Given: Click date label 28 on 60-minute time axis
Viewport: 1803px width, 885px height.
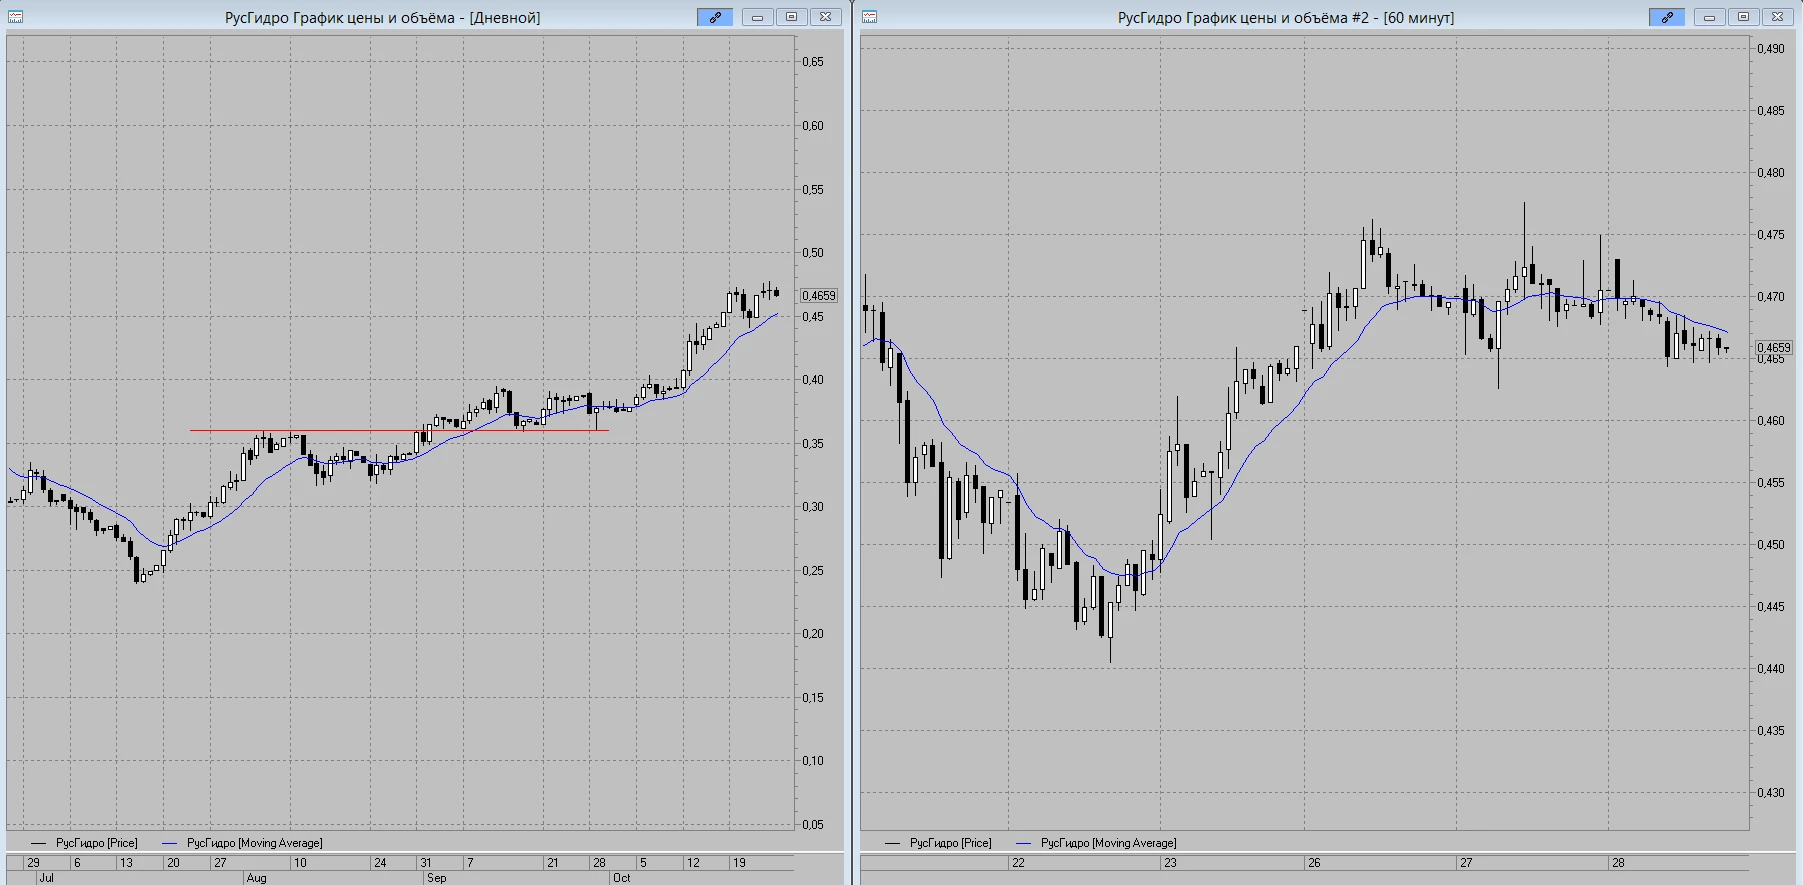Looking at the screenshot, I should 1618,862.
